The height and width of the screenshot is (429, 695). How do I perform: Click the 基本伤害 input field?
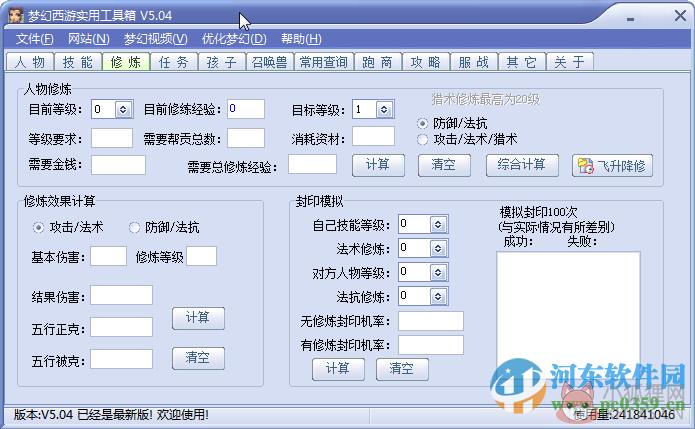[x=108, y=256]
